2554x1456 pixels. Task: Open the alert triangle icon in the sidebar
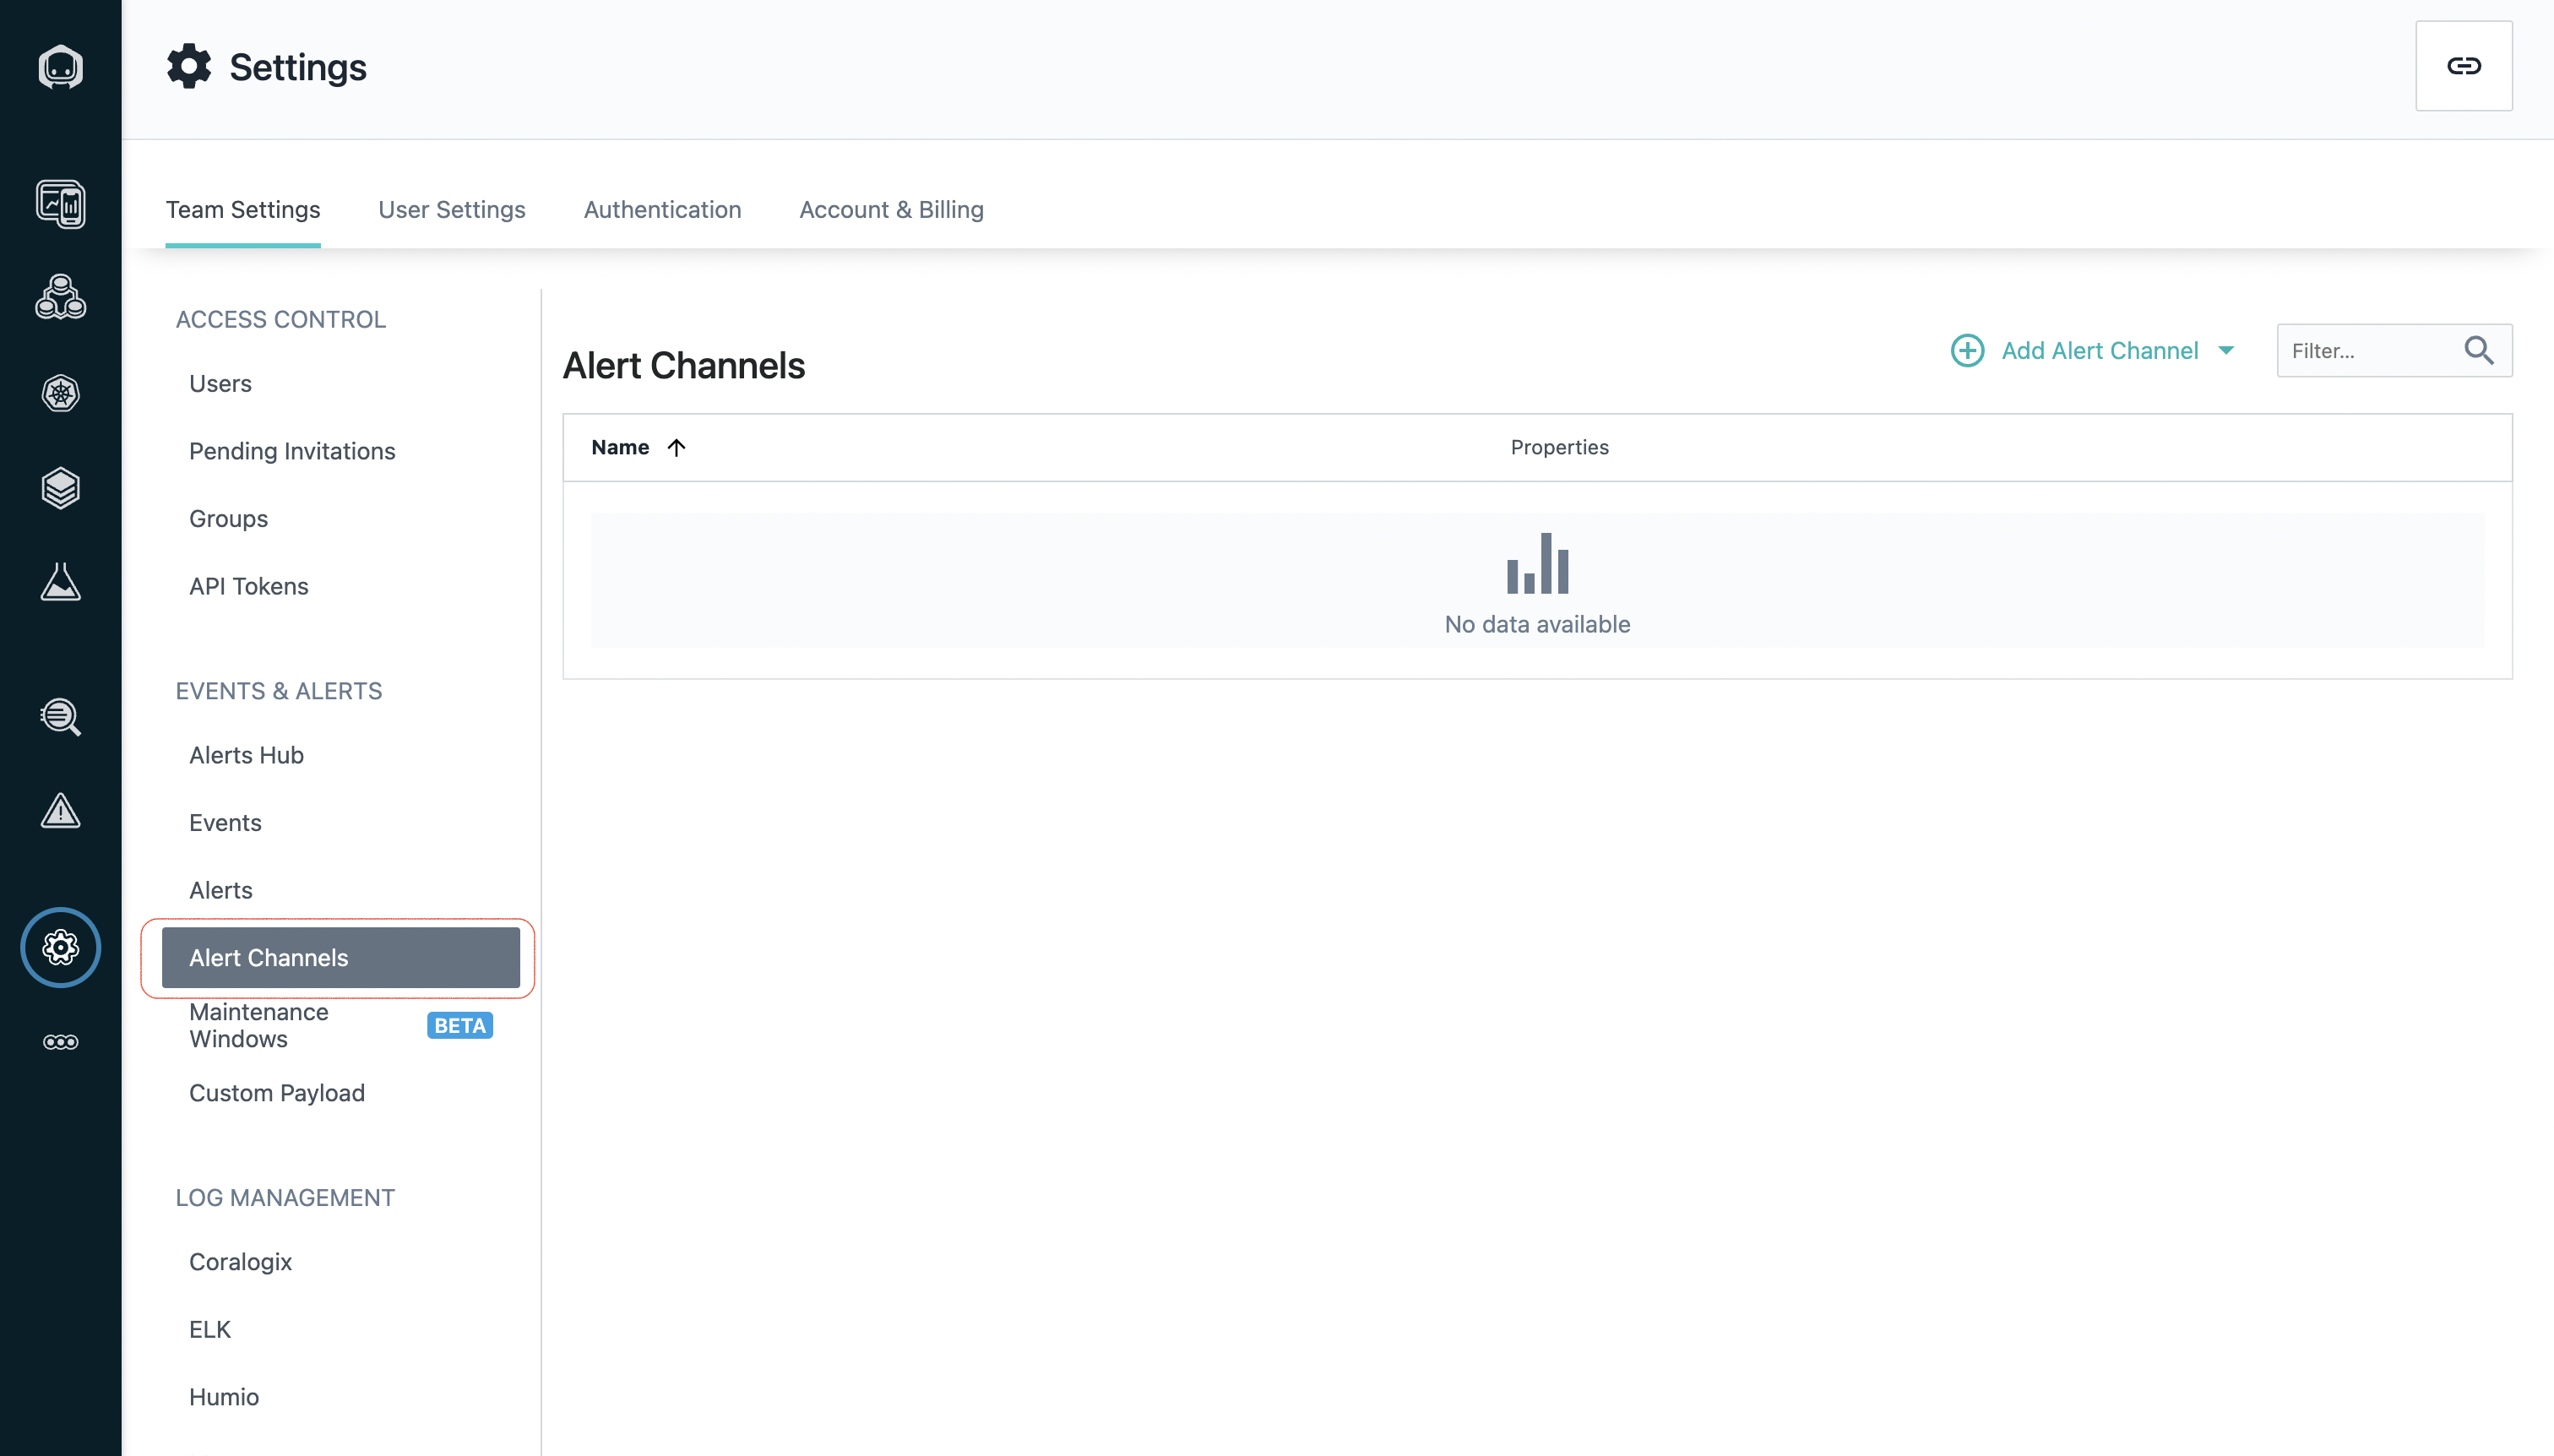pos(60,811)
